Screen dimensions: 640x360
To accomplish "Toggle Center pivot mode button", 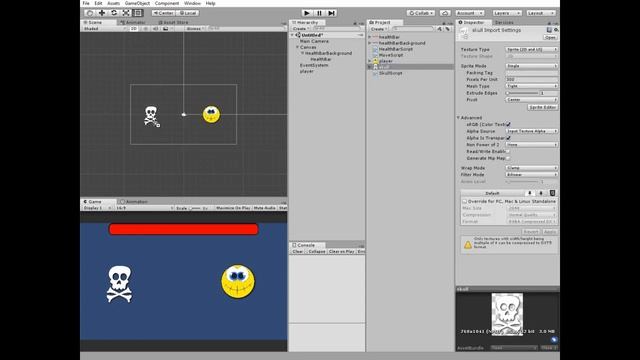I will pos(163,13).
